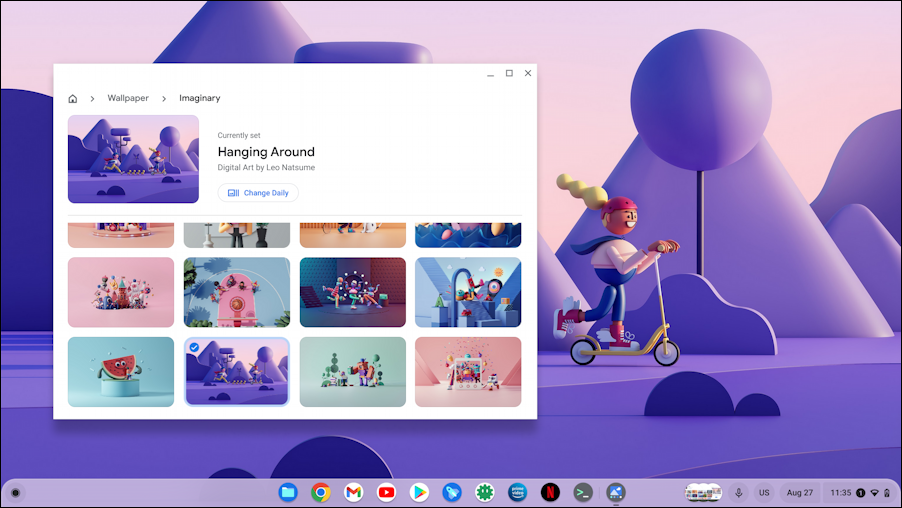Select the checked Hanging Around wallpaper thumbnail
902x508 pixels.
pyautogui.click(x=237, y=372)
